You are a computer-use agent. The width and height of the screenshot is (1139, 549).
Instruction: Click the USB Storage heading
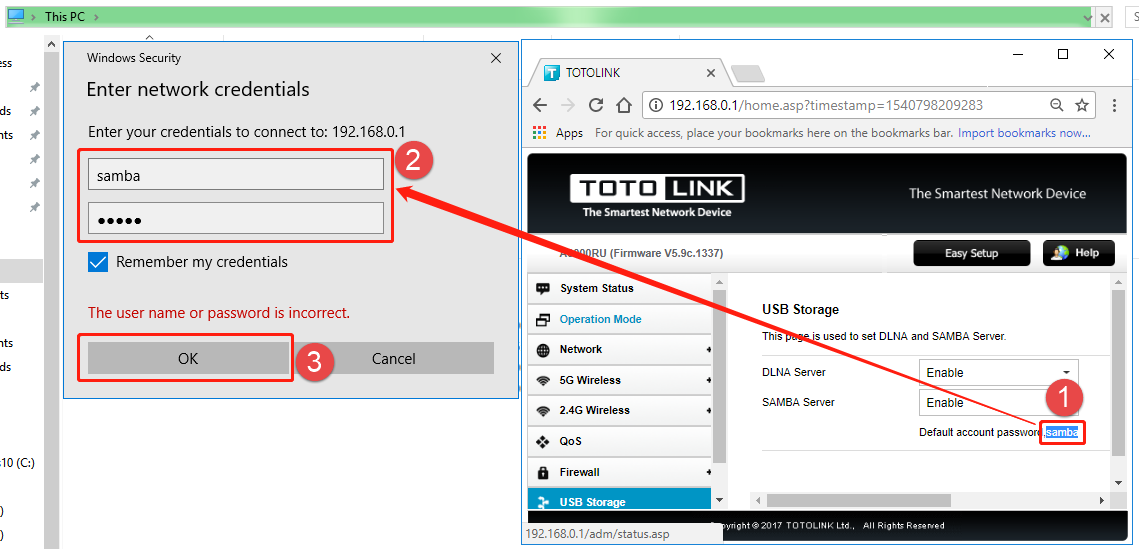pos(800,309)
